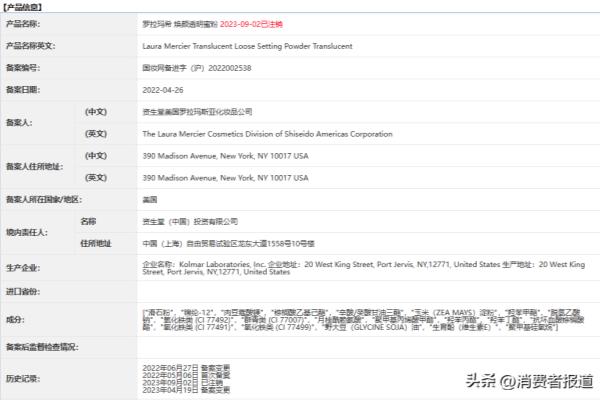Click the '备案人:' row label
The image size is (600, 400).
pyautogui.click(x=19, y=123)
